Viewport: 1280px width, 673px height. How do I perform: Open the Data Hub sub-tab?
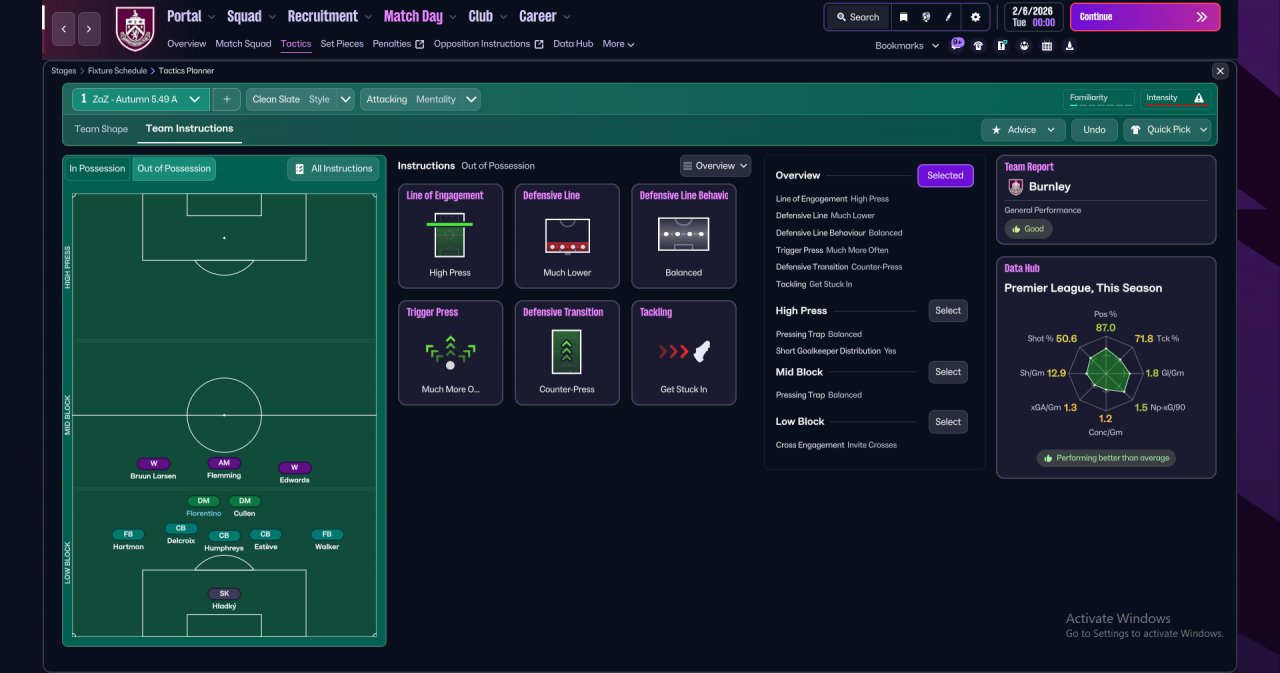click(573, 44)
